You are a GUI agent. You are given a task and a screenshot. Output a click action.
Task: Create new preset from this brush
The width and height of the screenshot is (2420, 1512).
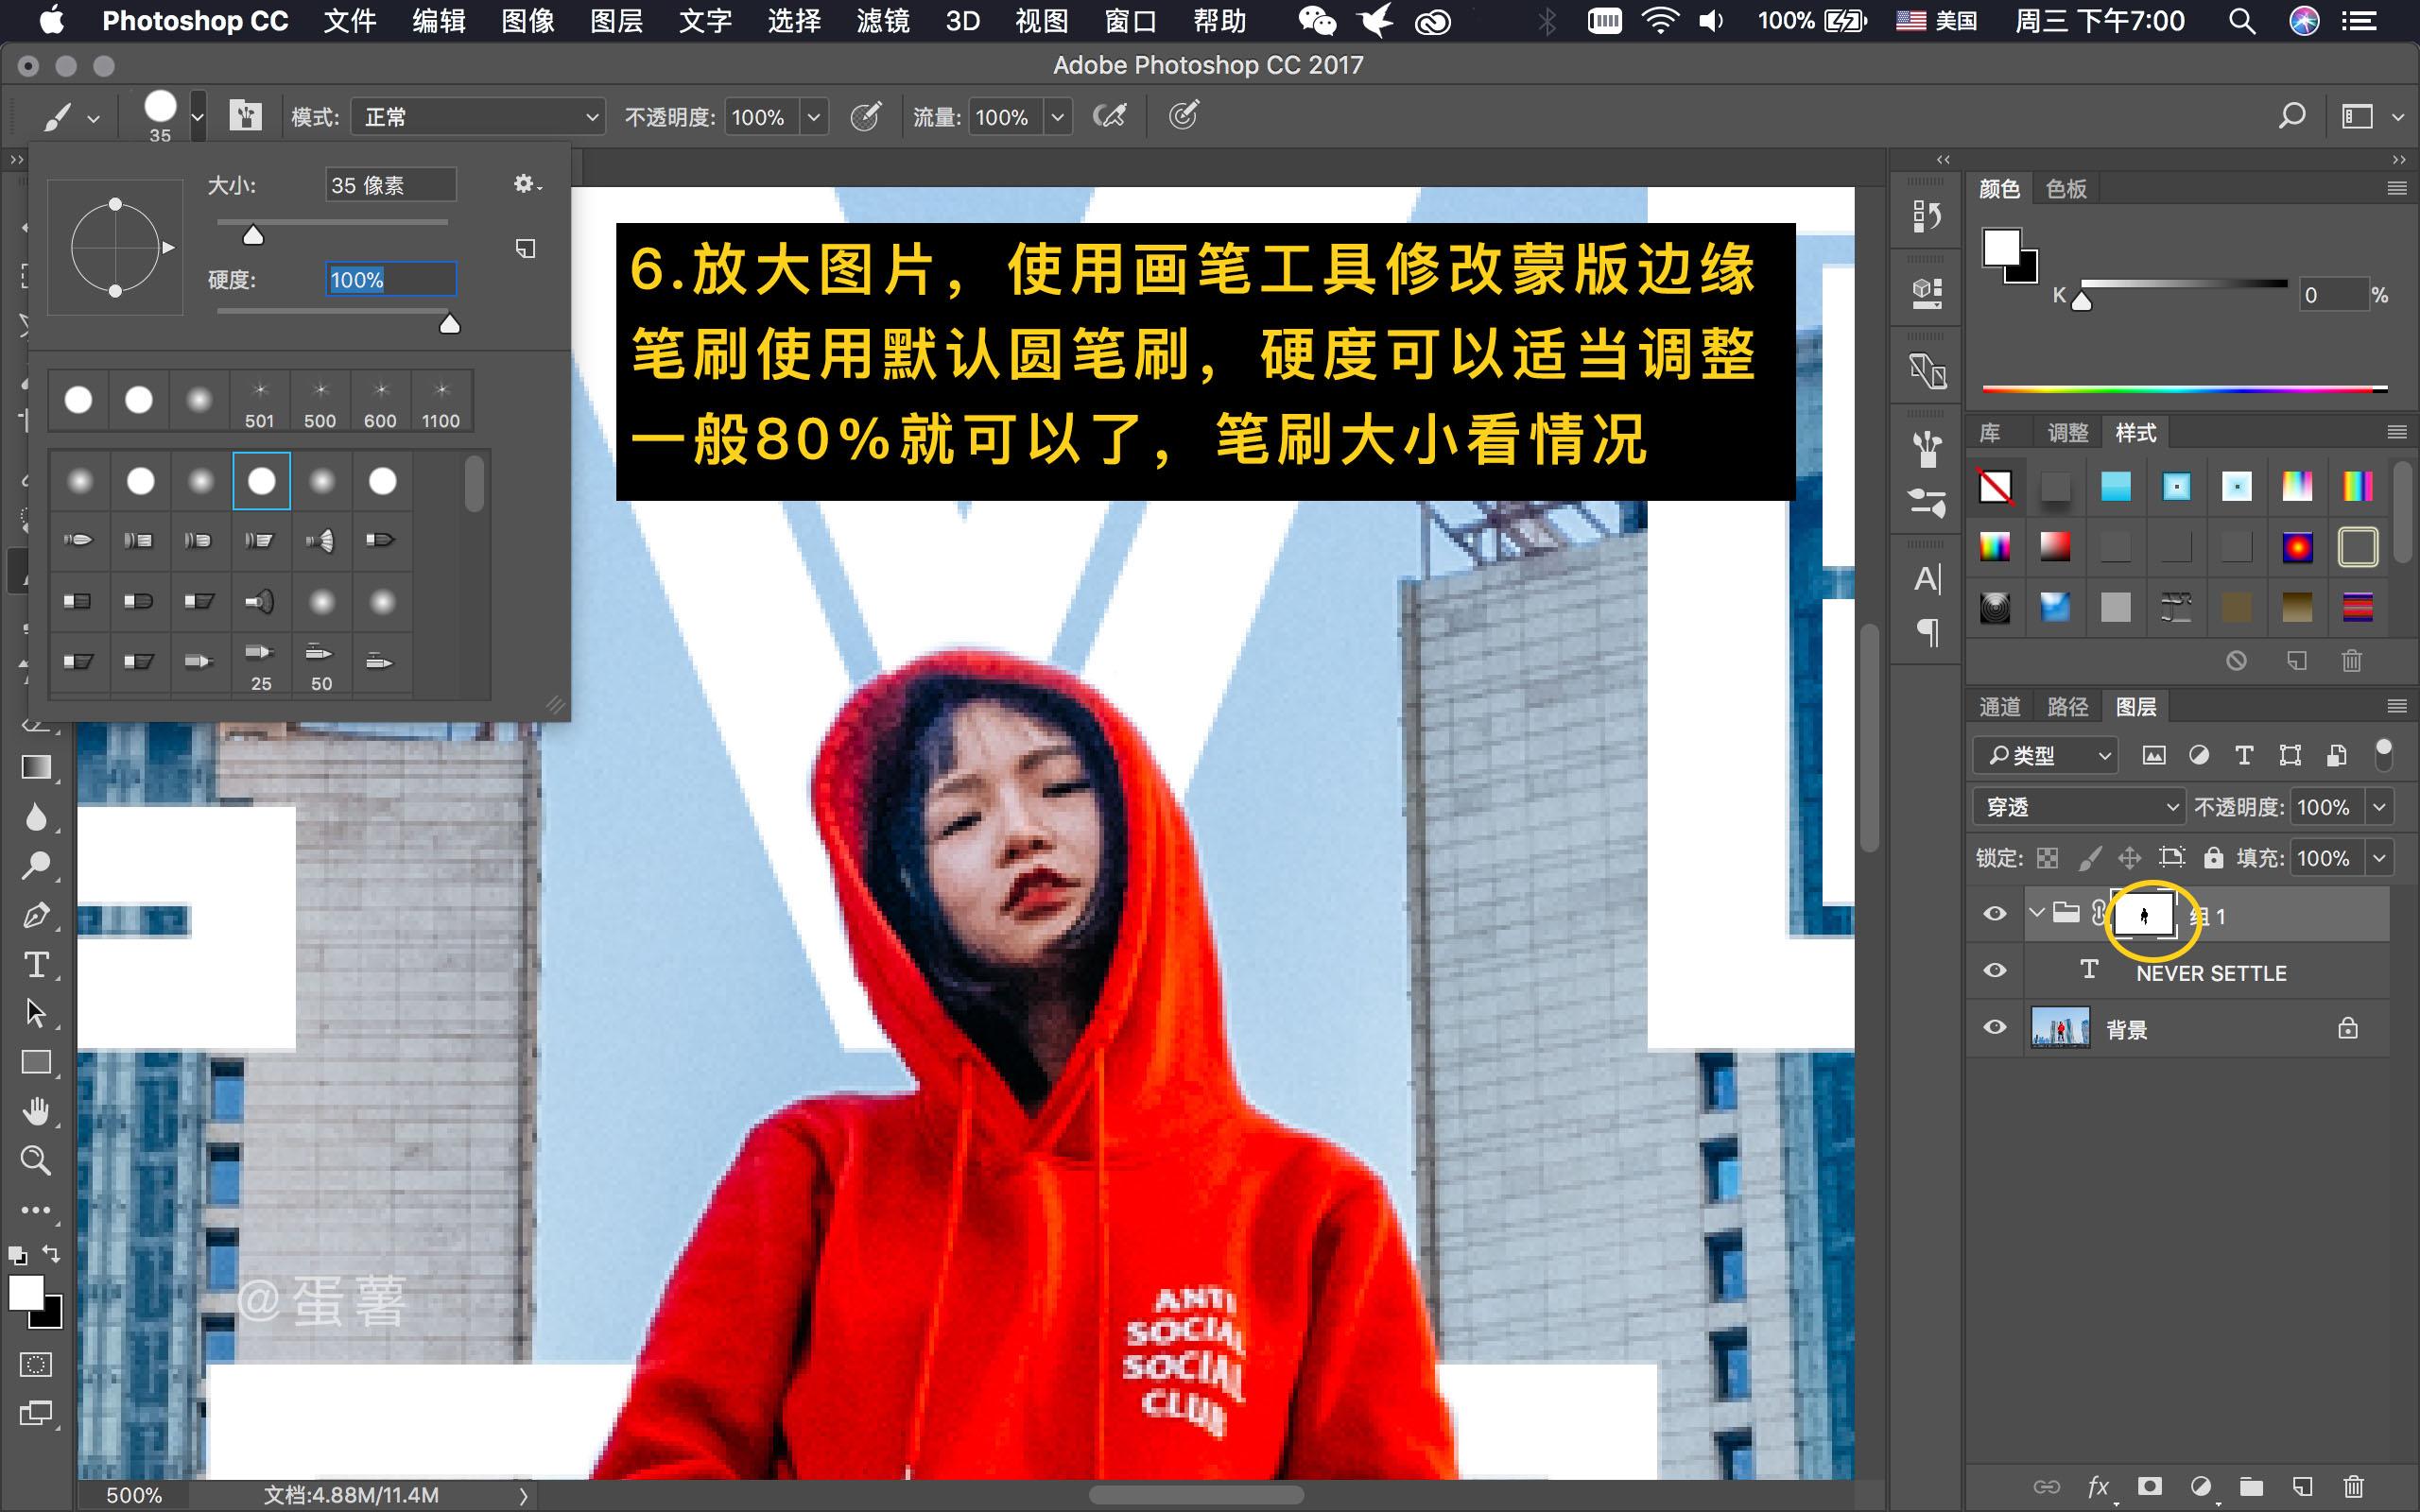click(526, 248)
